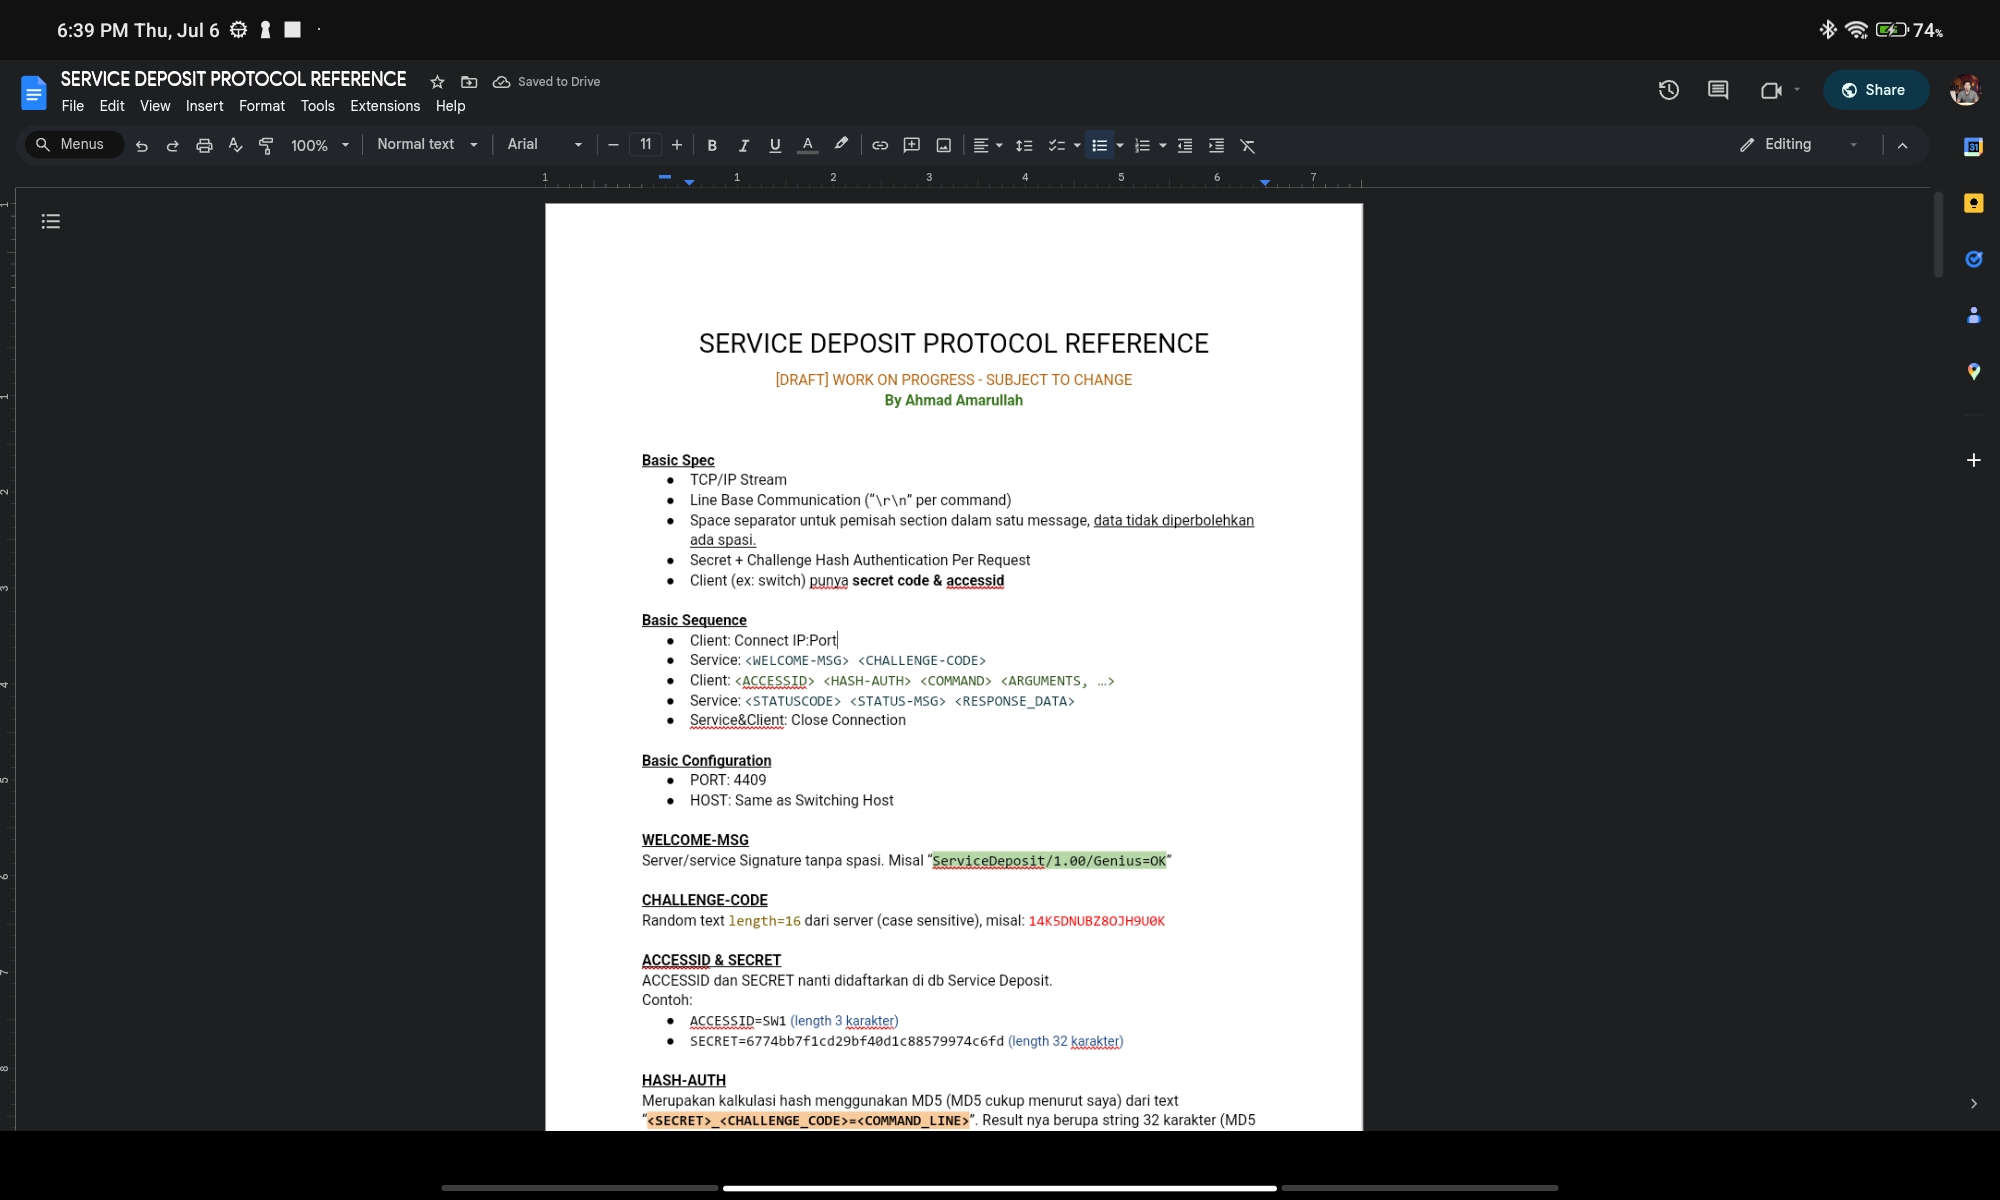
Task: Click the paint format roller icon
Action: [266, 145]
